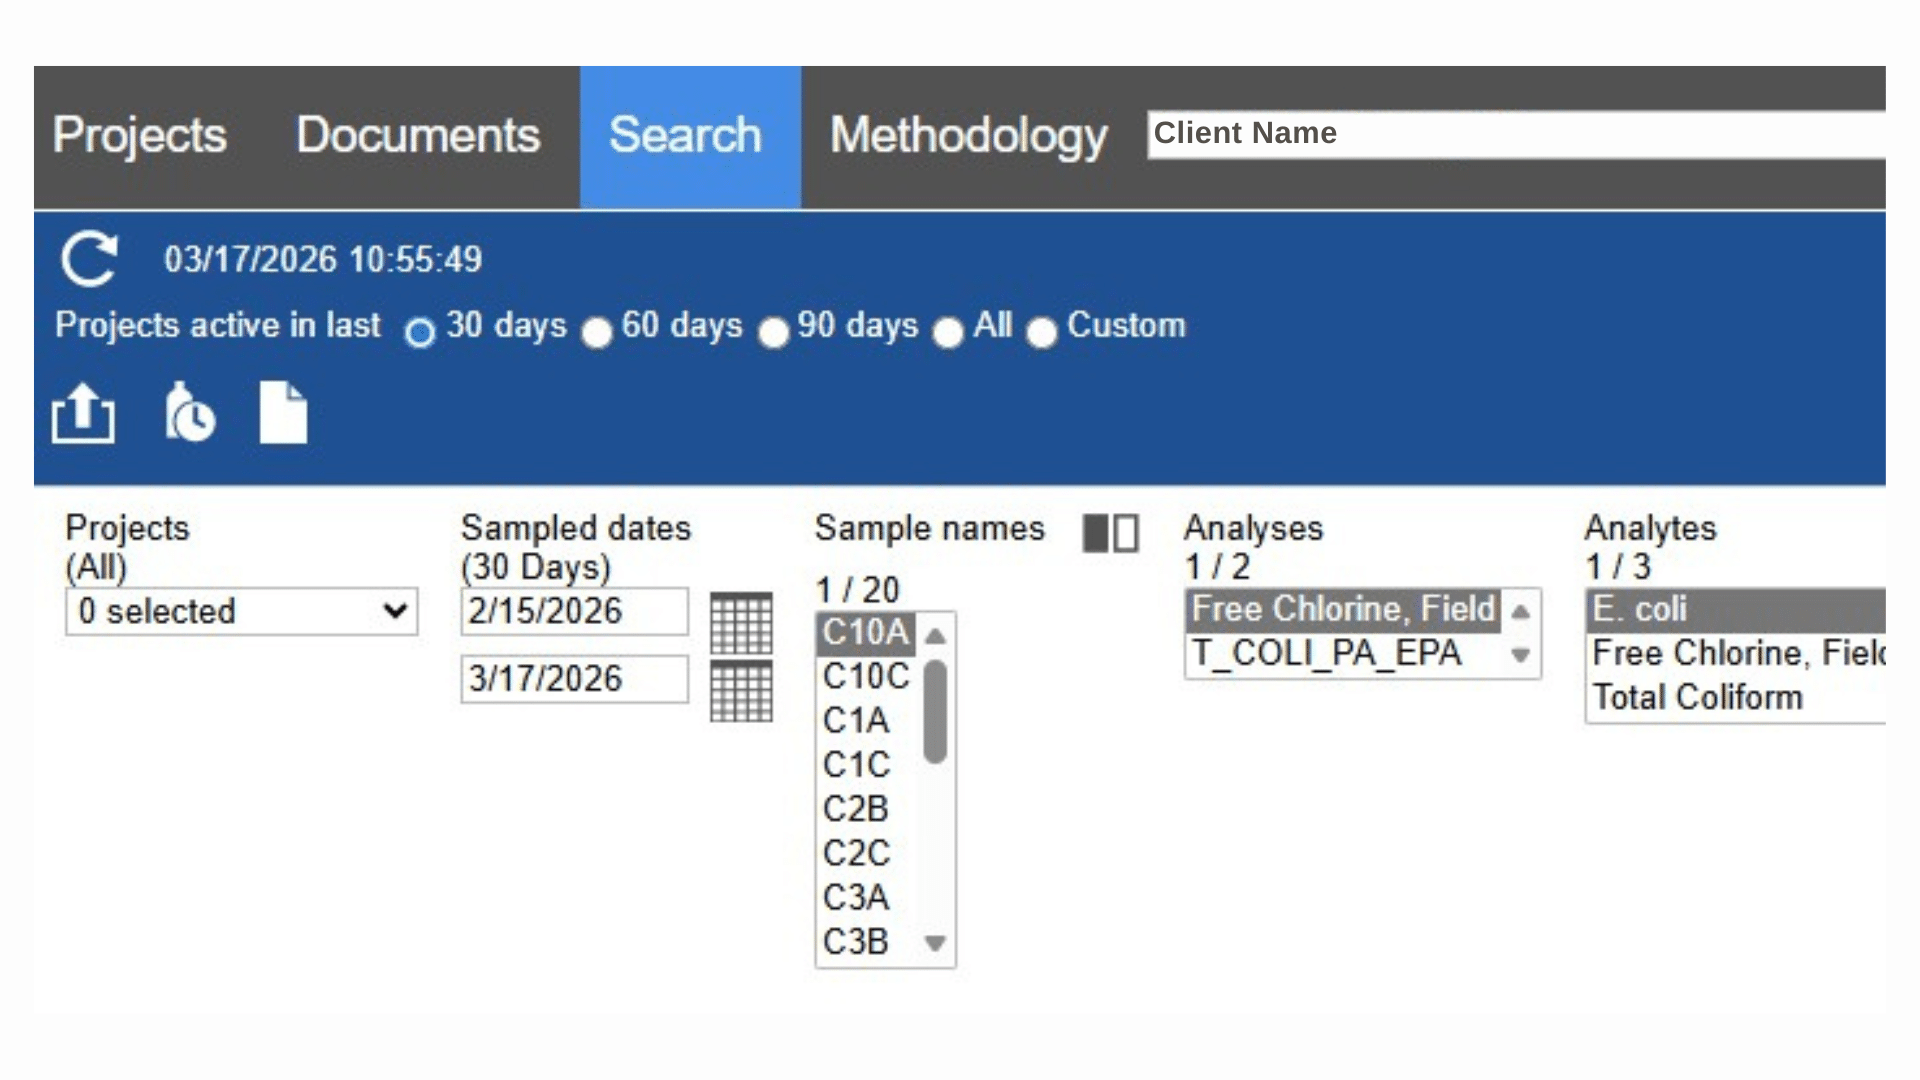Select T_COLI_PA_EPA in Analyses list
This screenshot has width=1920, height=1080.
(1344, 654)
